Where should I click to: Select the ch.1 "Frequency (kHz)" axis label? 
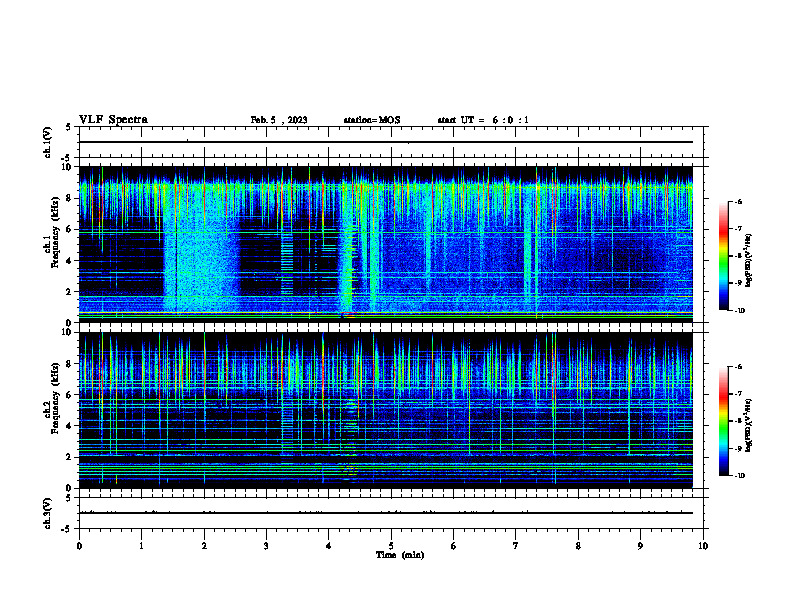point(56,230)
